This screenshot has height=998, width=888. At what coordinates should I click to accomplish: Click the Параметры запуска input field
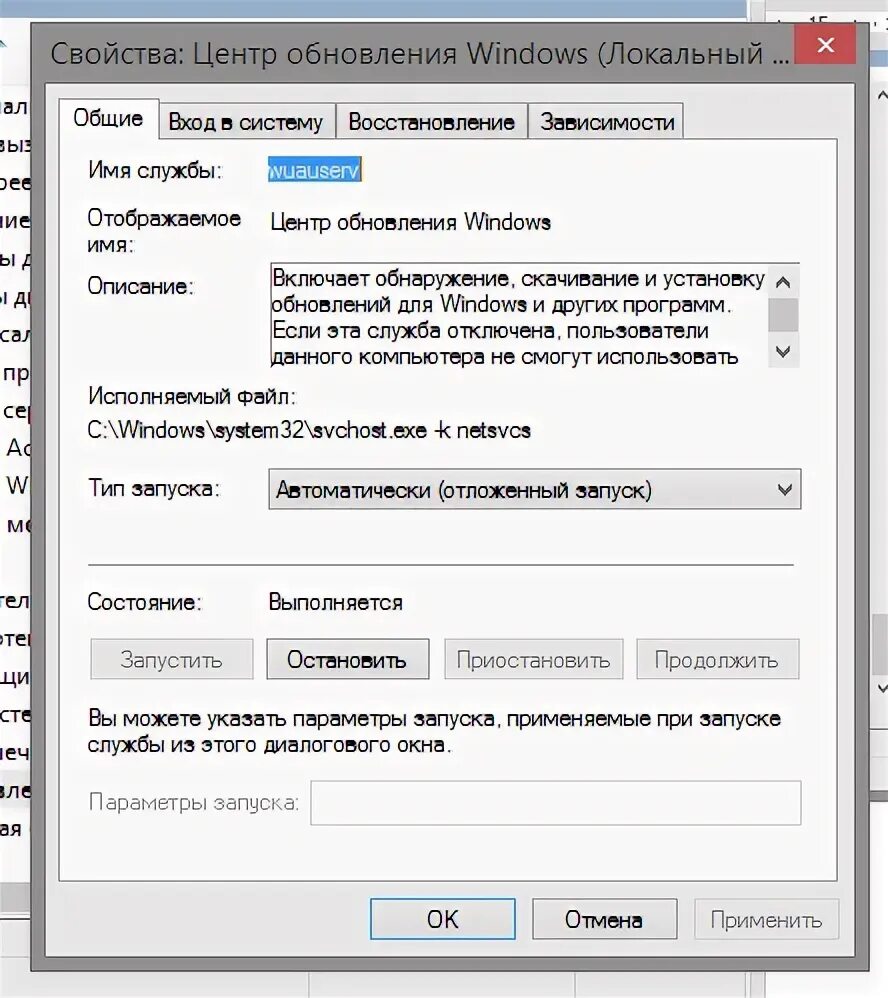[x=556, y=803]
